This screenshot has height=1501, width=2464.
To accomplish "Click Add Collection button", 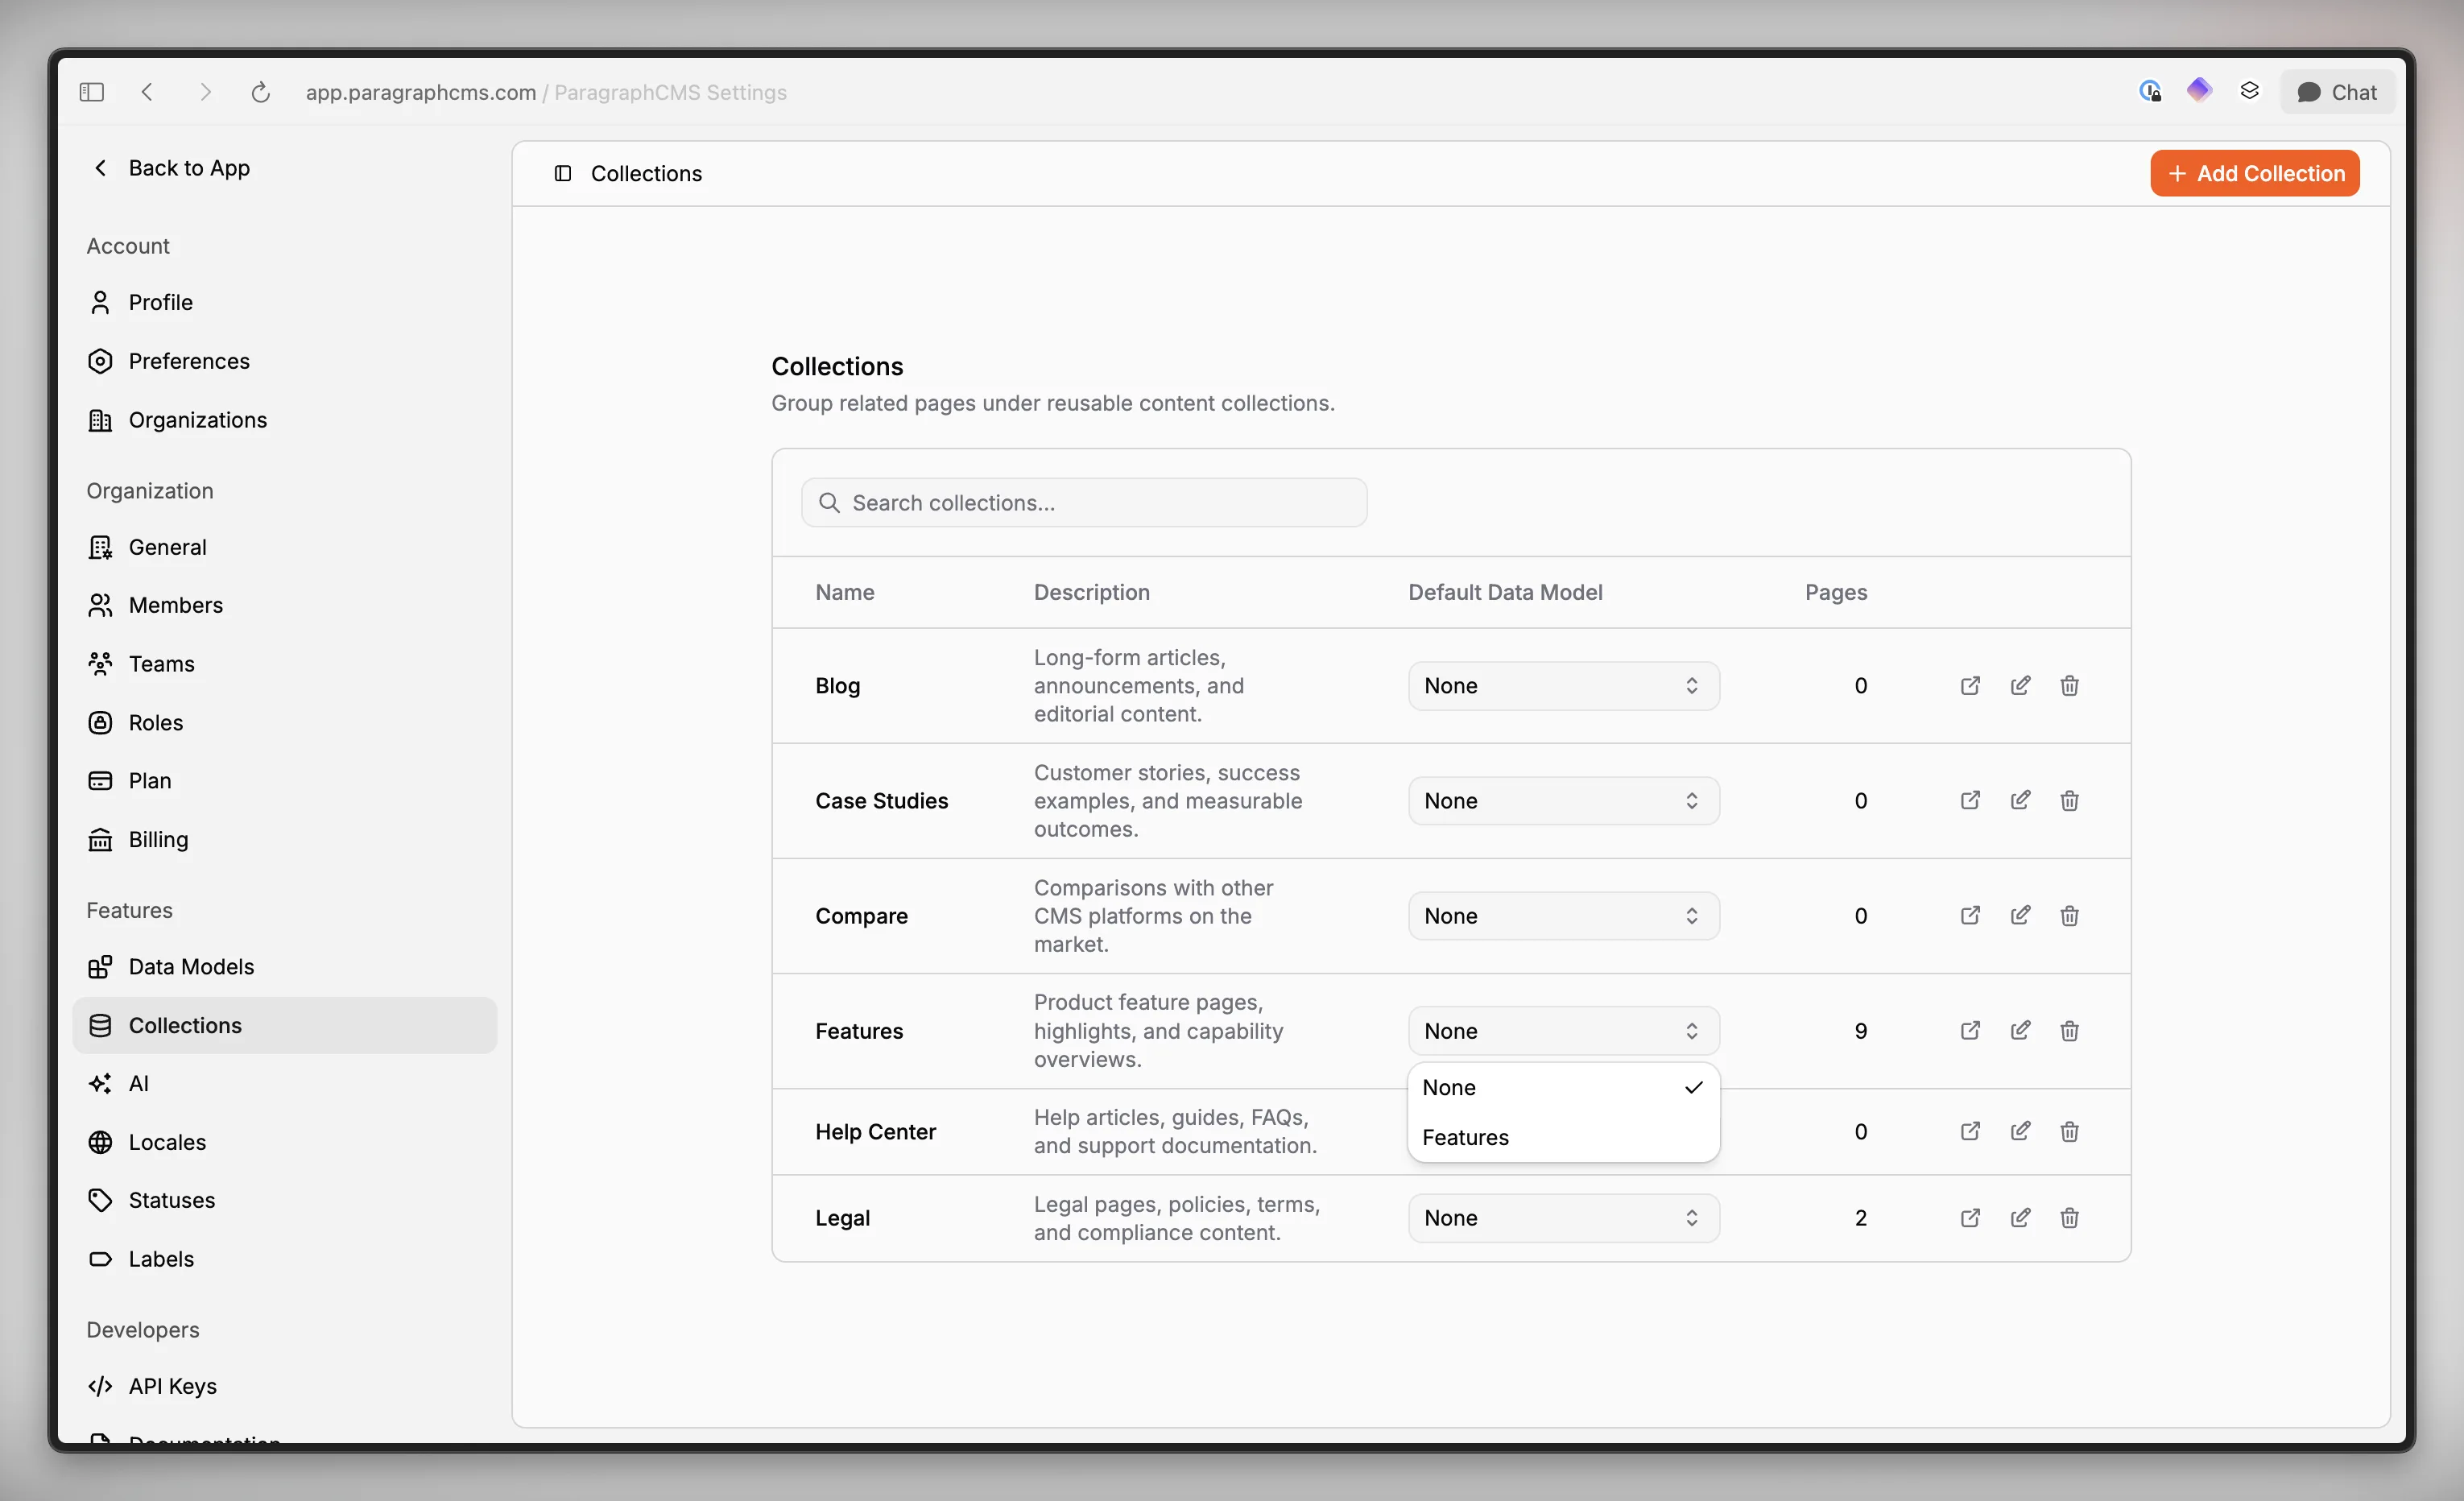I will [x=2255, y=173].
